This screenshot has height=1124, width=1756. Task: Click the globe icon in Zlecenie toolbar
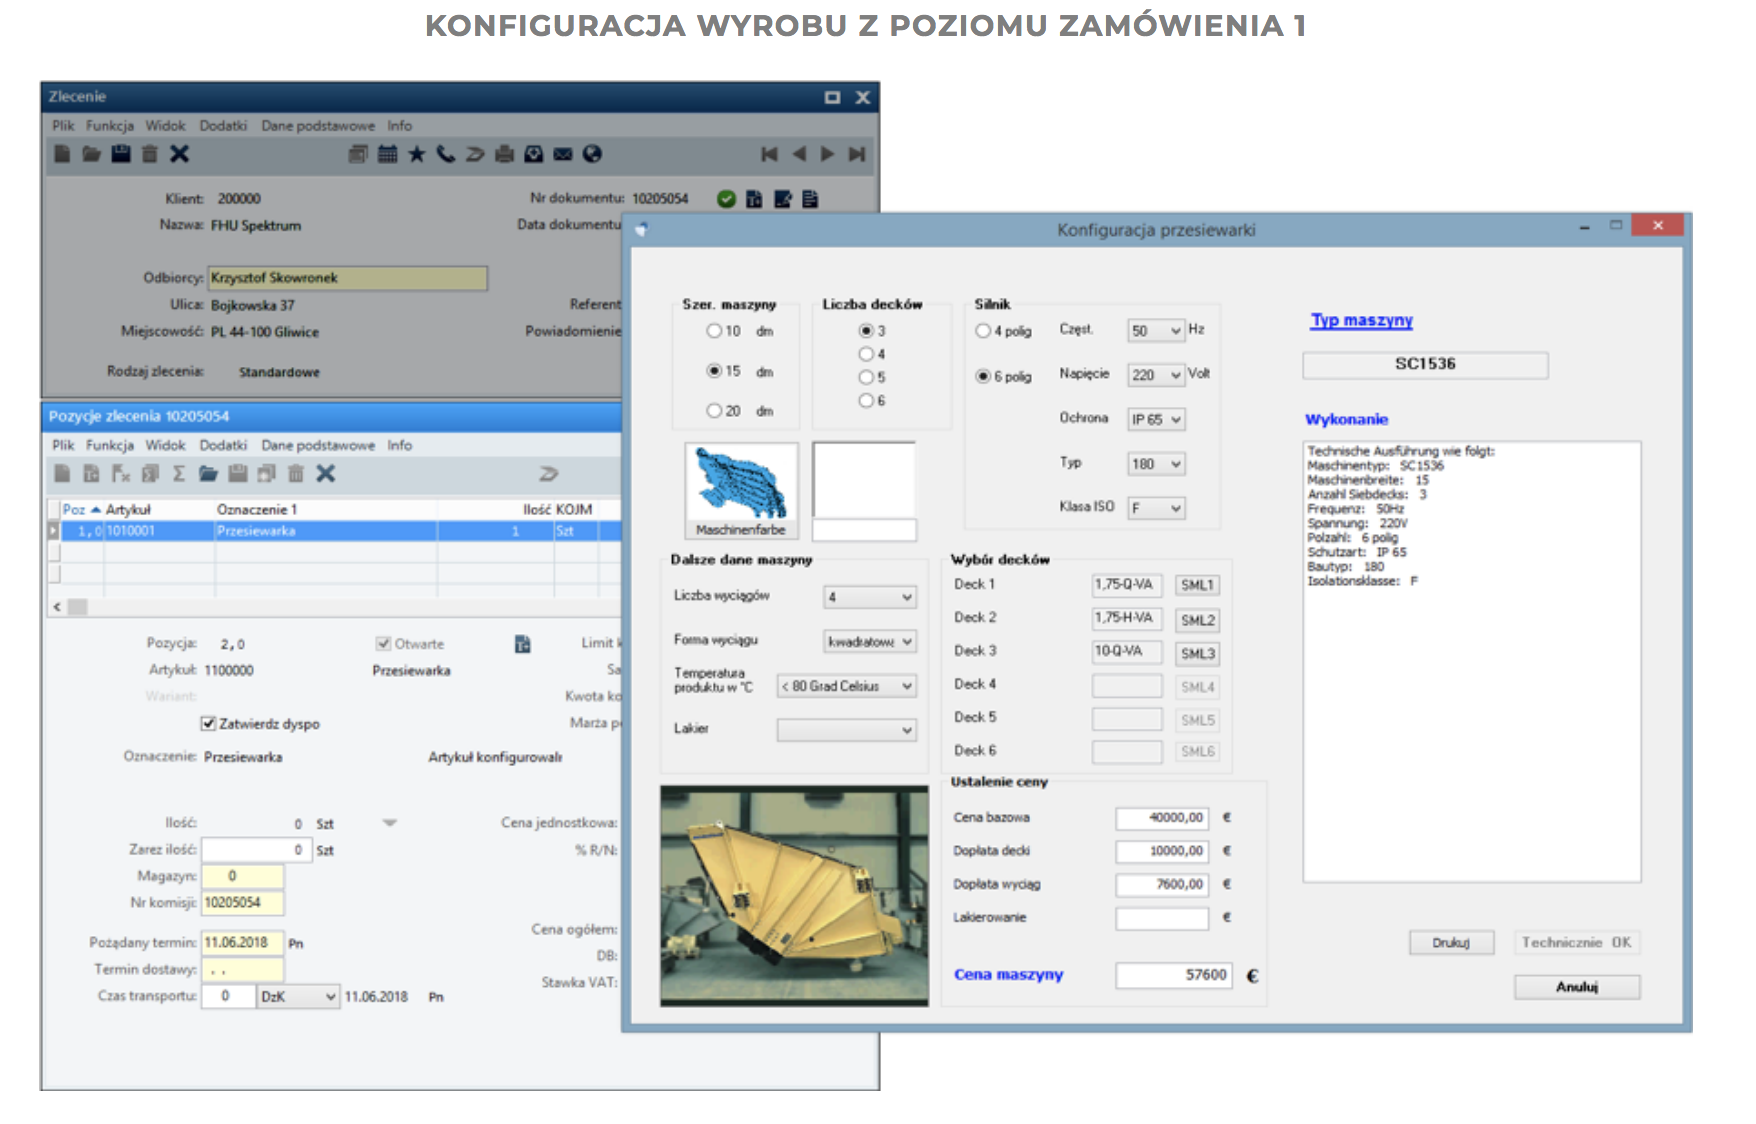tap(593, 155)
